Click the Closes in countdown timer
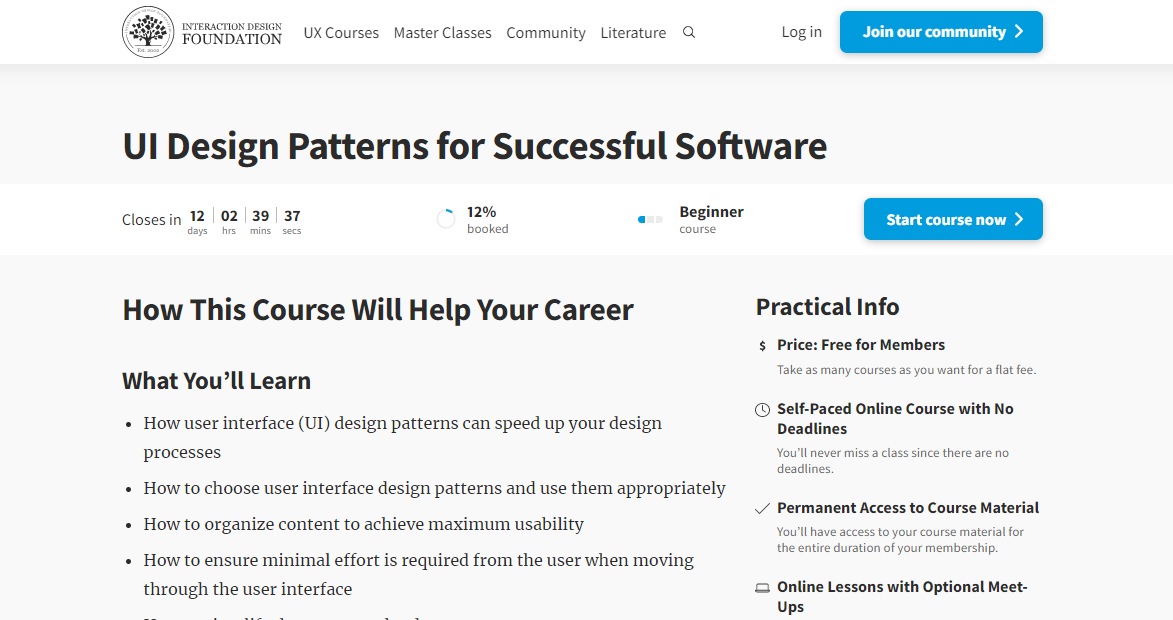 tap(212, 220)
